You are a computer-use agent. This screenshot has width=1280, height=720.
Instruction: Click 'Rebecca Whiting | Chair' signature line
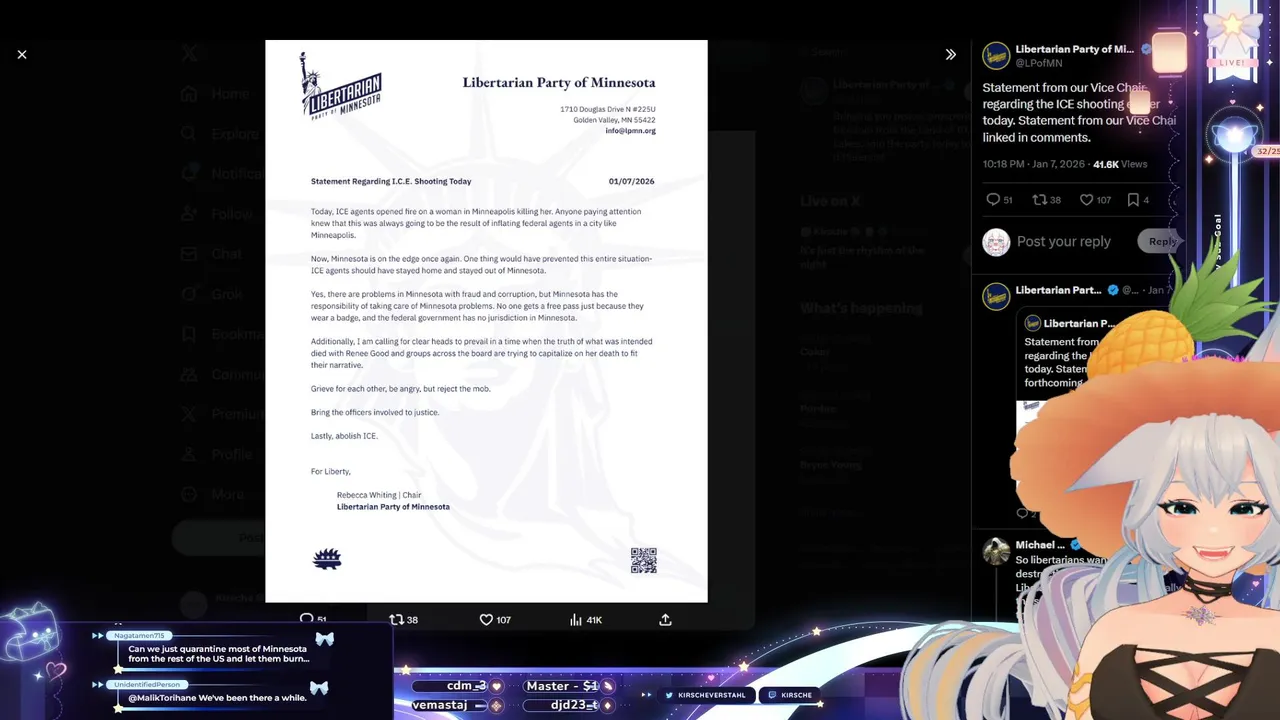[x=379, y=495]
